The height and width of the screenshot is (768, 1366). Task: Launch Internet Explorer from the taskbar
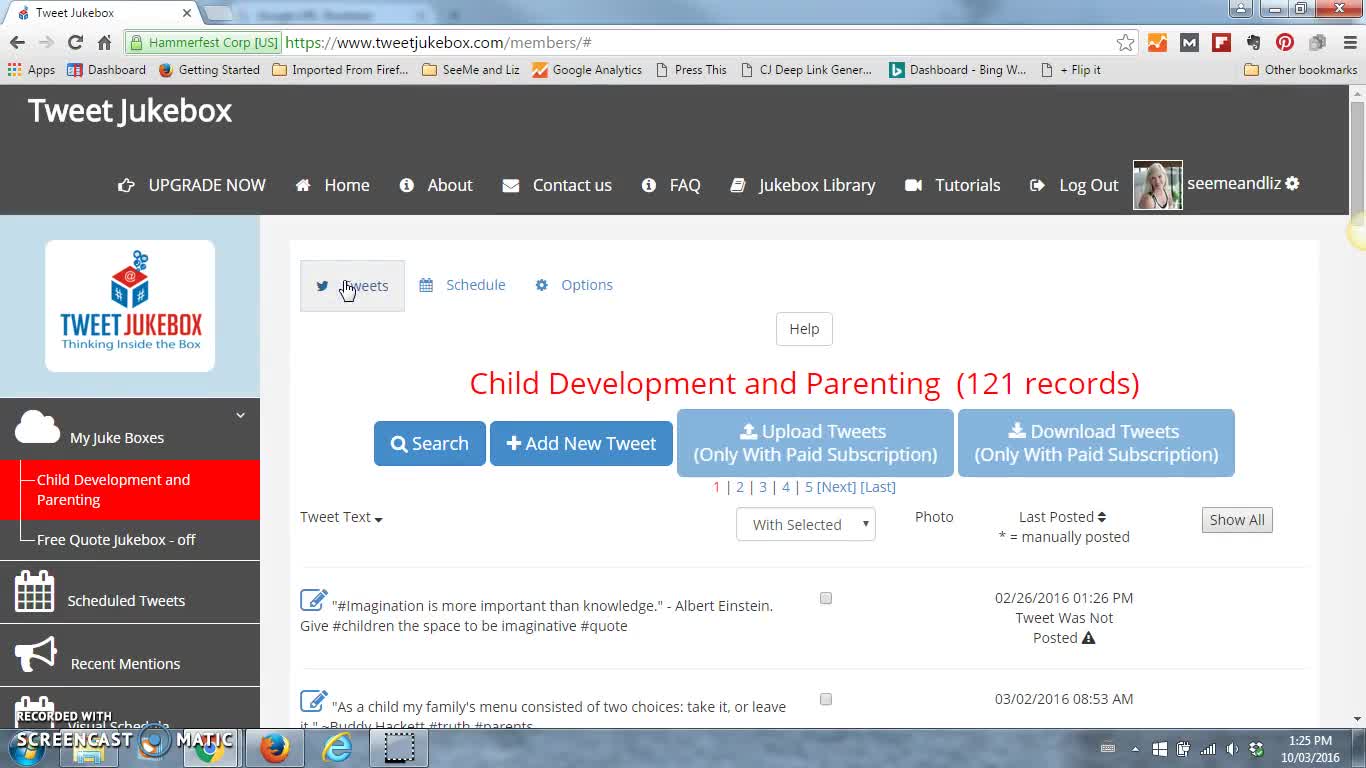point(337,748)
